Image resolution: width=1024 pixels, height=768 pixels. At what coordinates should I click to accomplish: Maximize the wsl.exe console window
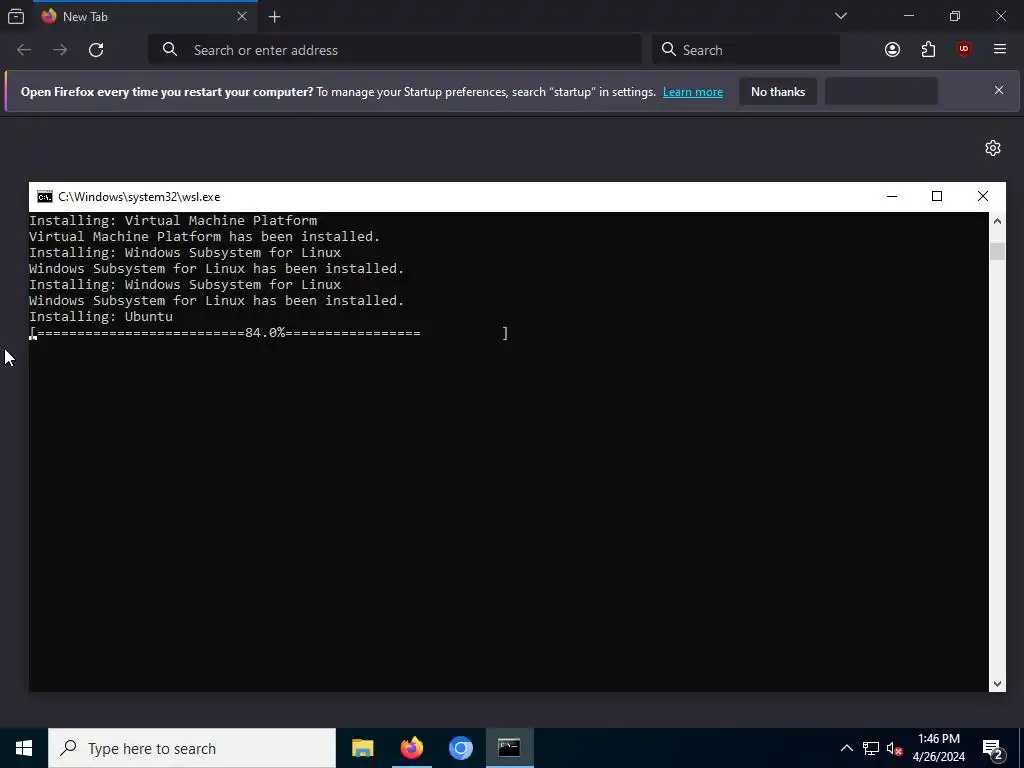click(x=936, y=196)
